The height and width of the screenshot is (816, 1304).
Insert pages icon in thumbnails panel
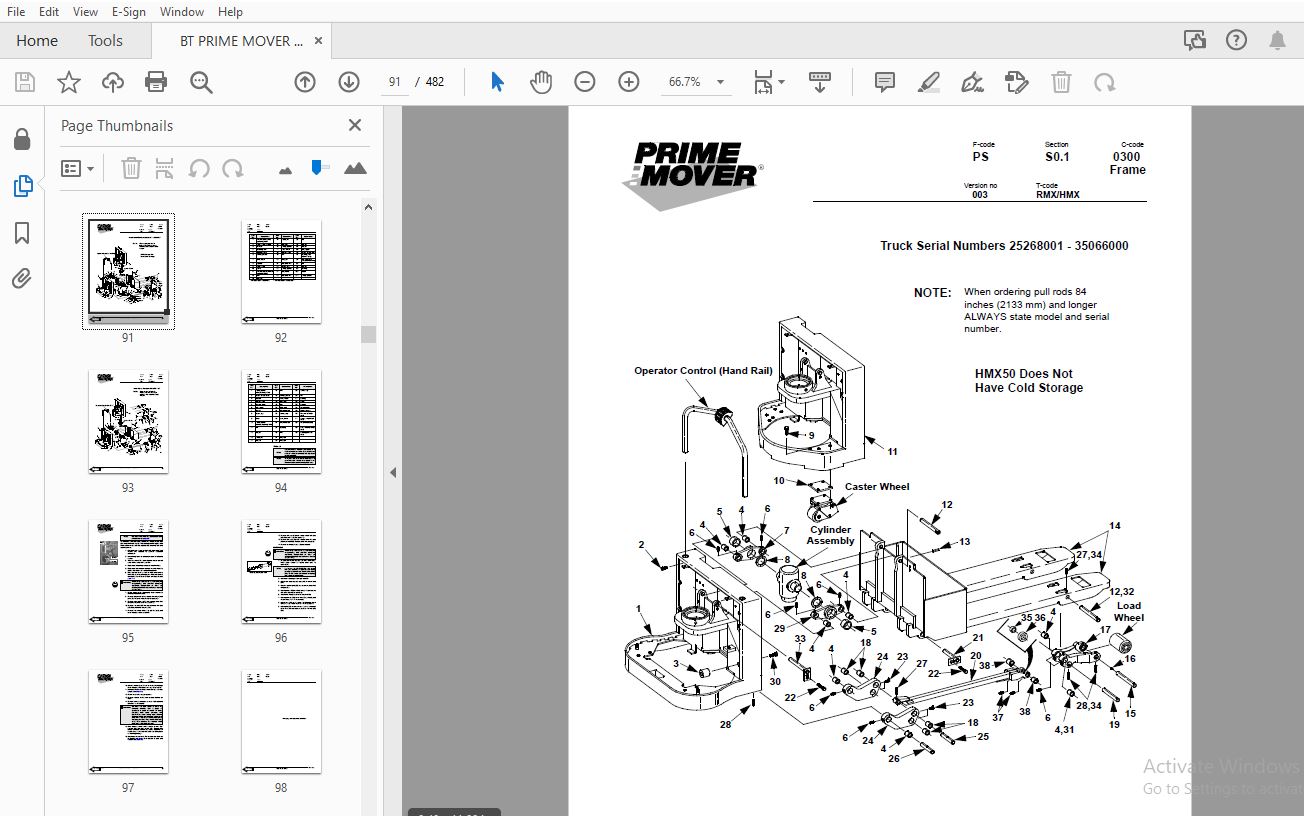[164, 168]
